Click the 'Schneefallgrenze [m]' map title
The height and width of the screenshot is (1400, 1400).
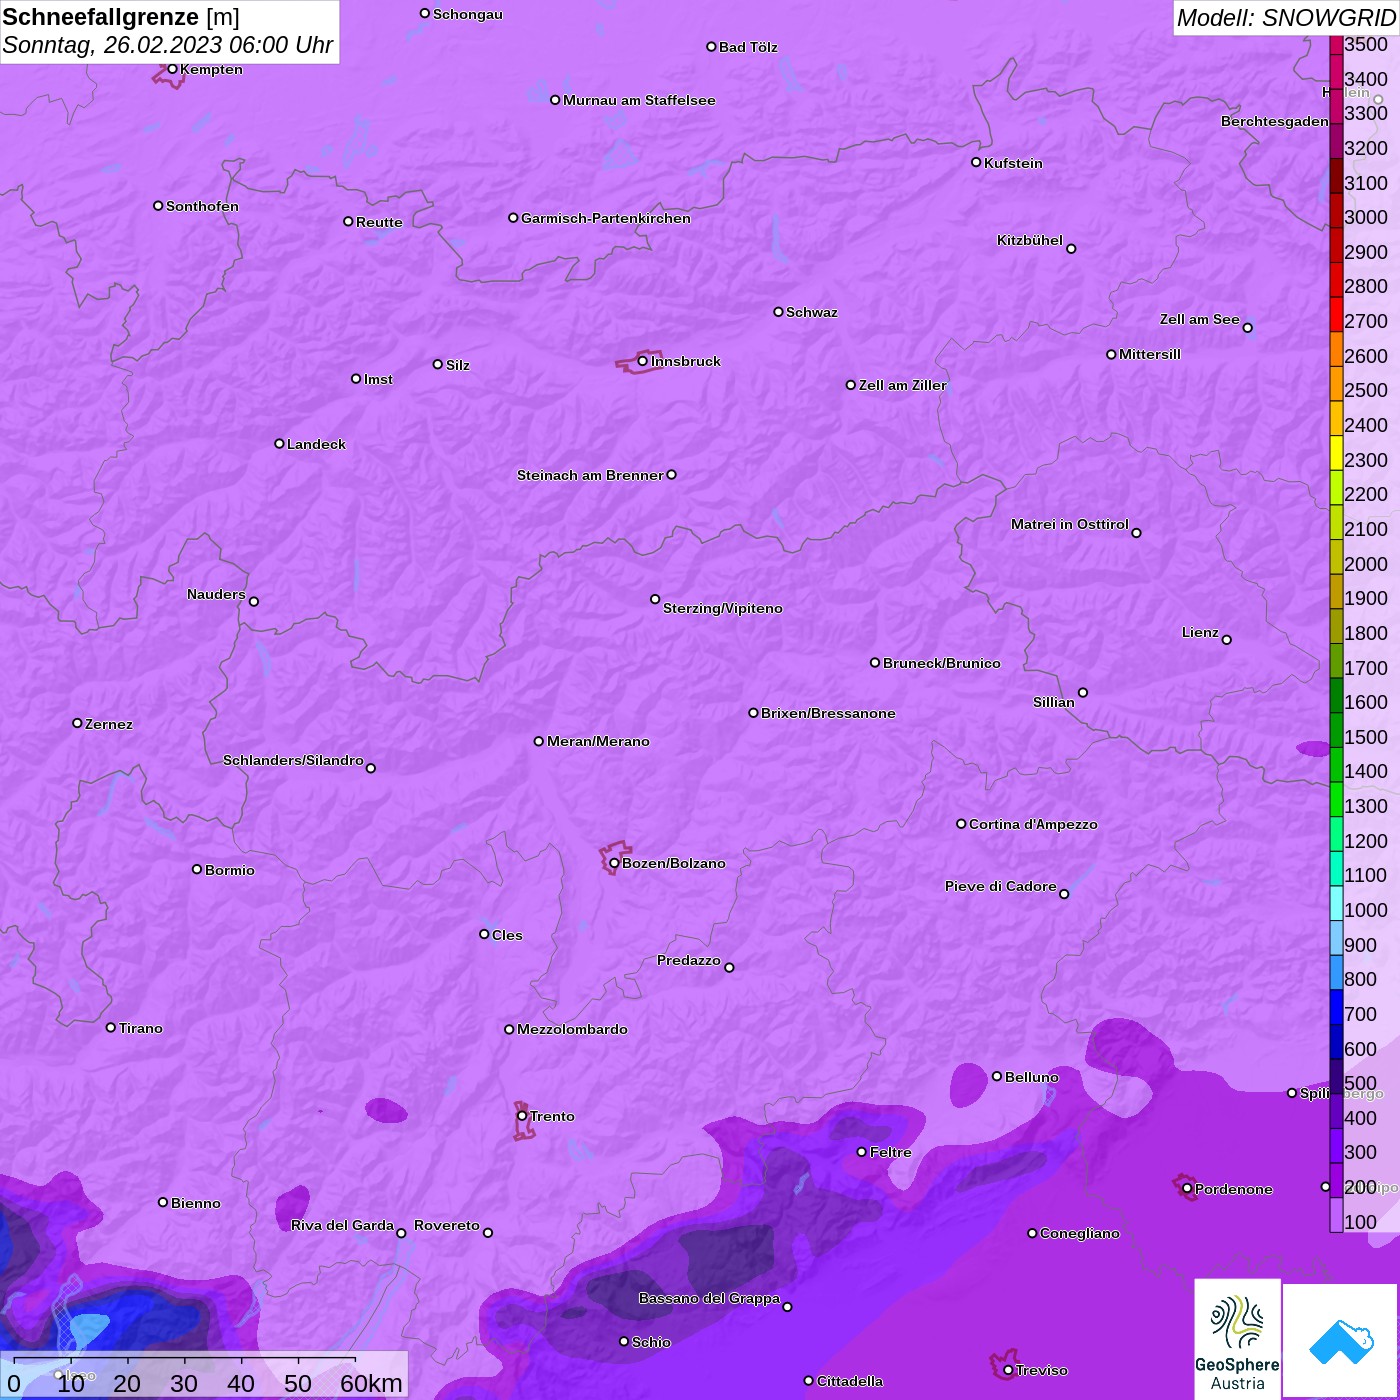pyautogui.click(x=121, y=17)
